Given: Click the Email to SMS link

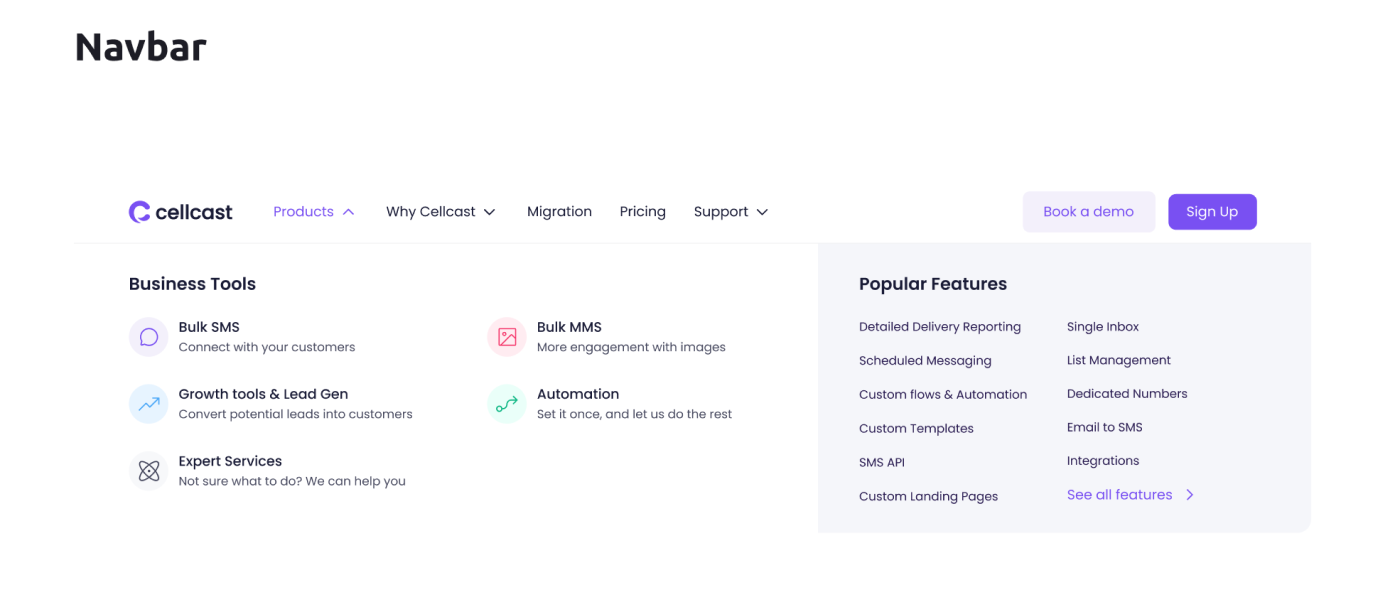Looking at the screenshot, I should click(1104, 427).
